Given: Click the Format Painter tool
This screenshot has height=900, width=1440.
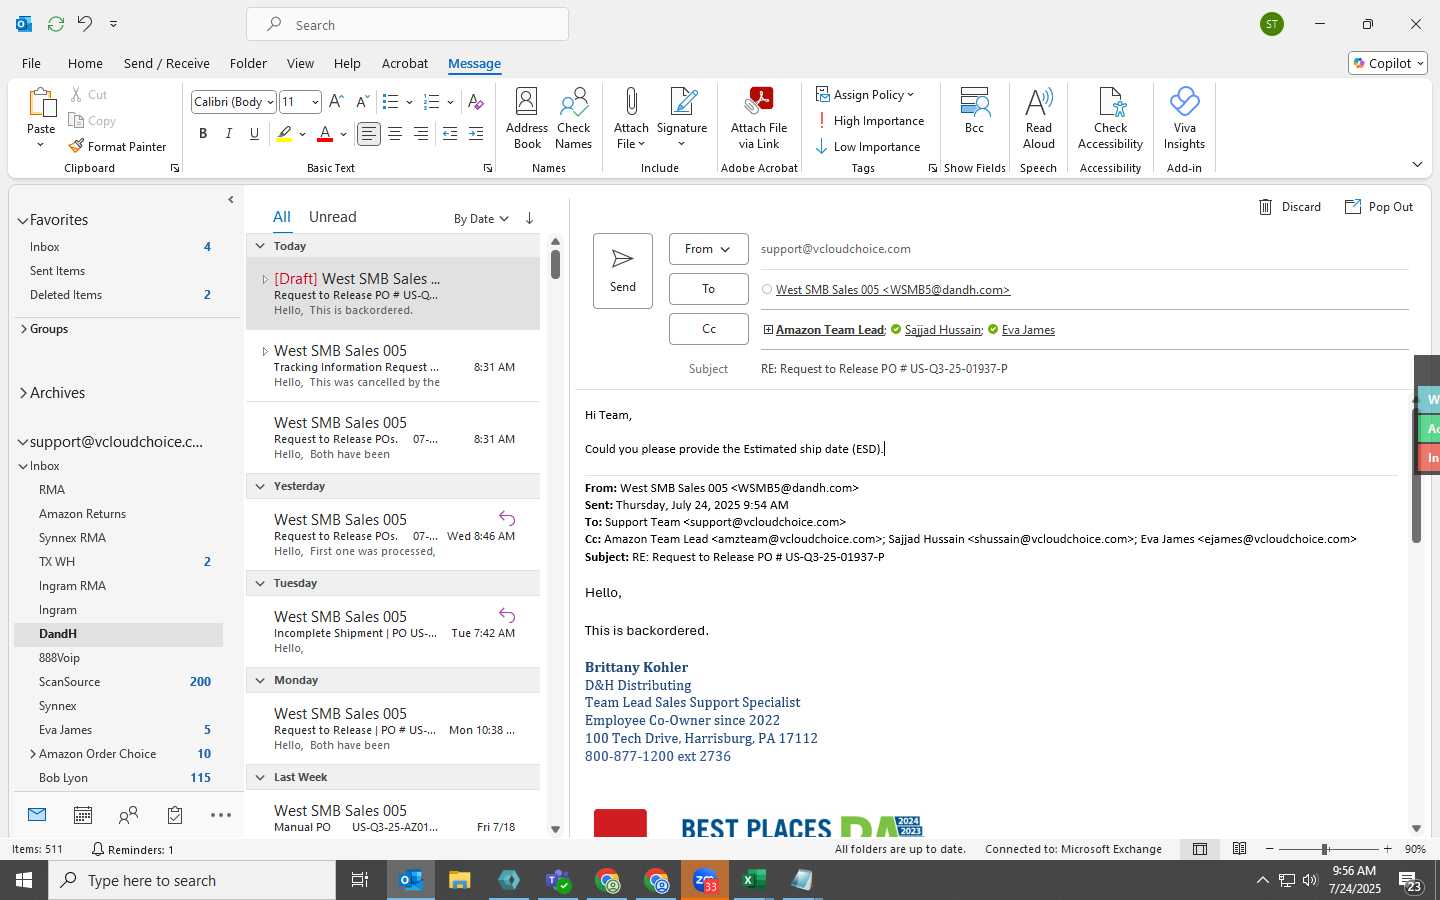Looking at the screenshot, I should [x=117, y=146].
